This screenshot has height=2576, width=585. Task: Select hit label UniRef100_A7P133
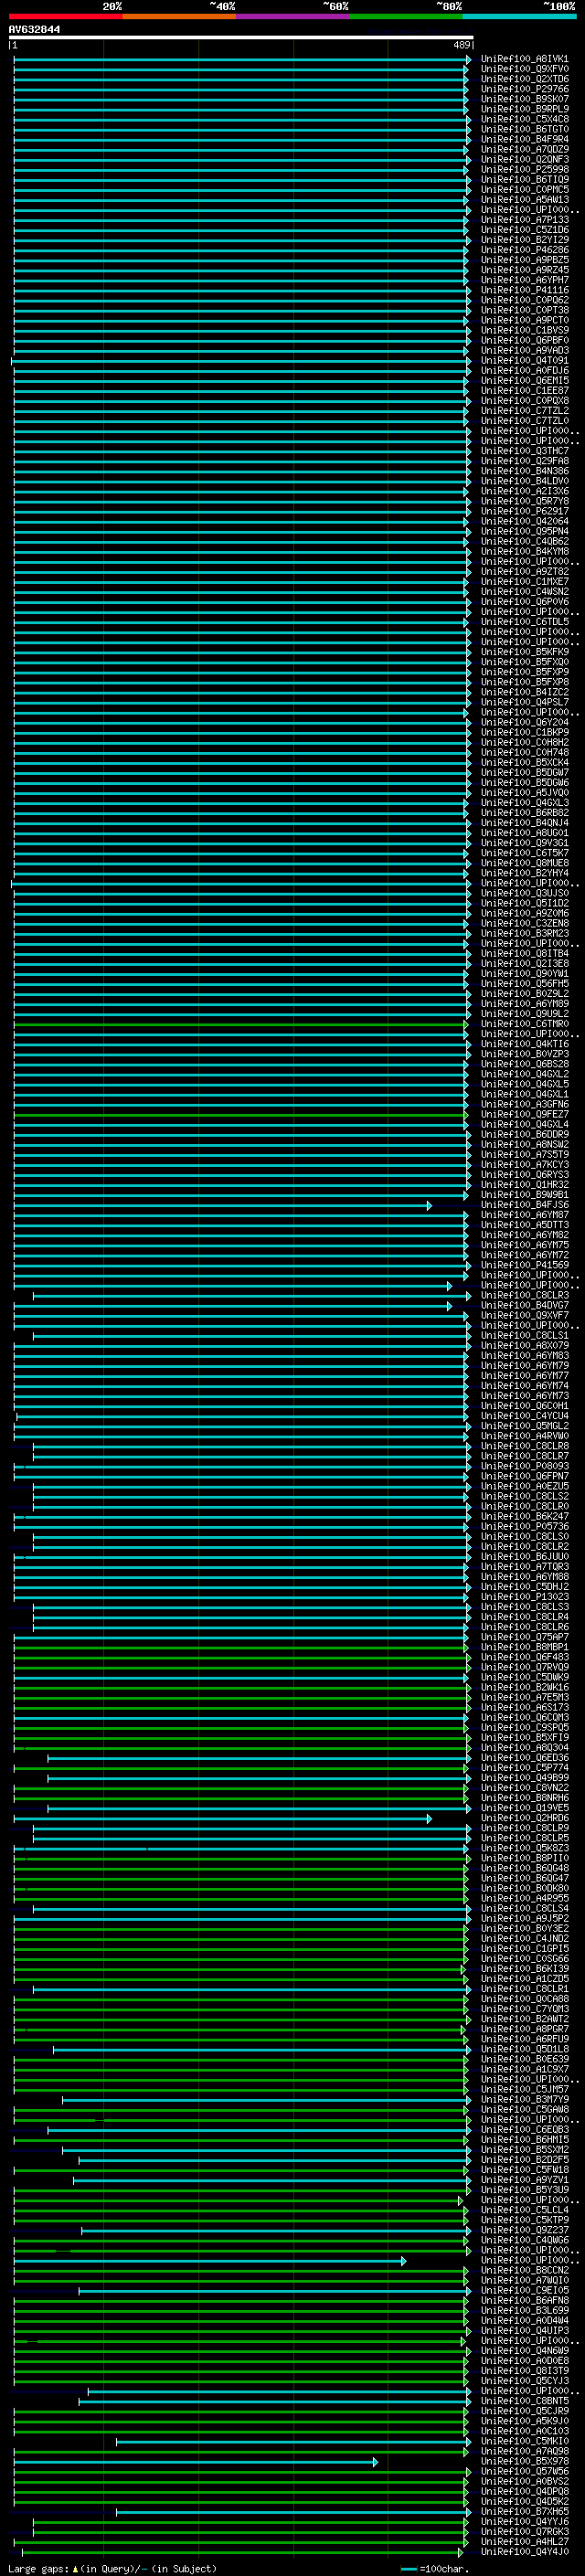(524, 220)
